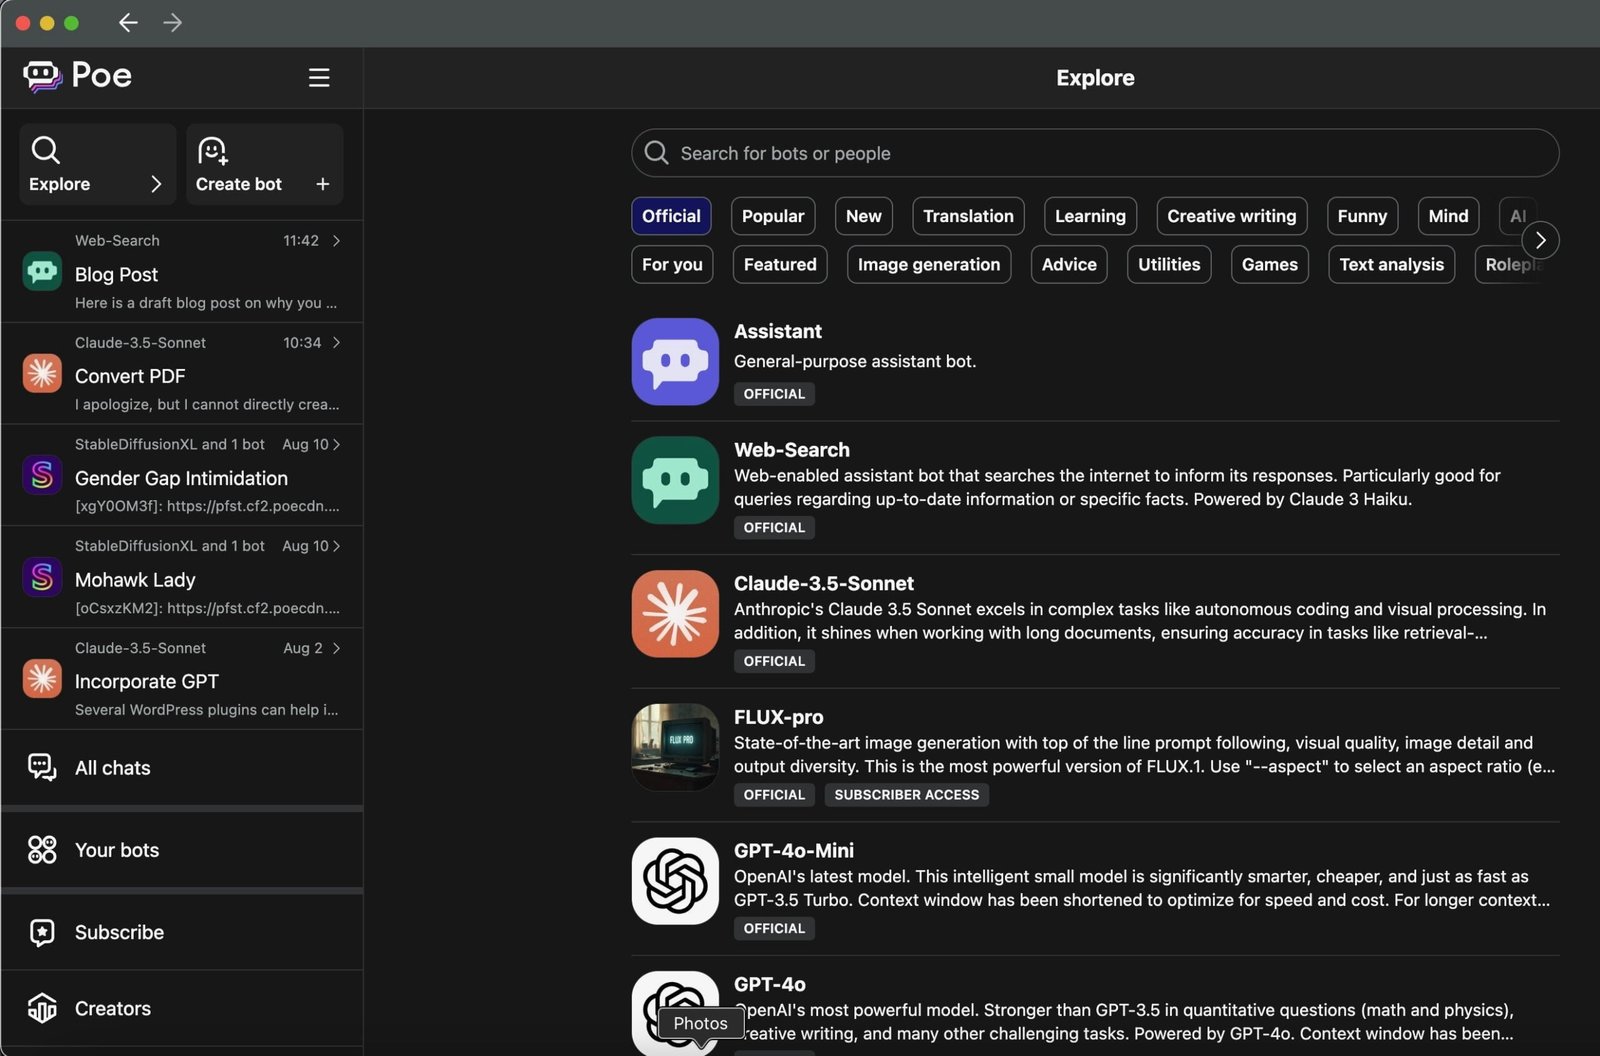1600x1056 pixels.
Task: Click the Claude avatar beside Incorporate GPT
Action: point(42,679)
